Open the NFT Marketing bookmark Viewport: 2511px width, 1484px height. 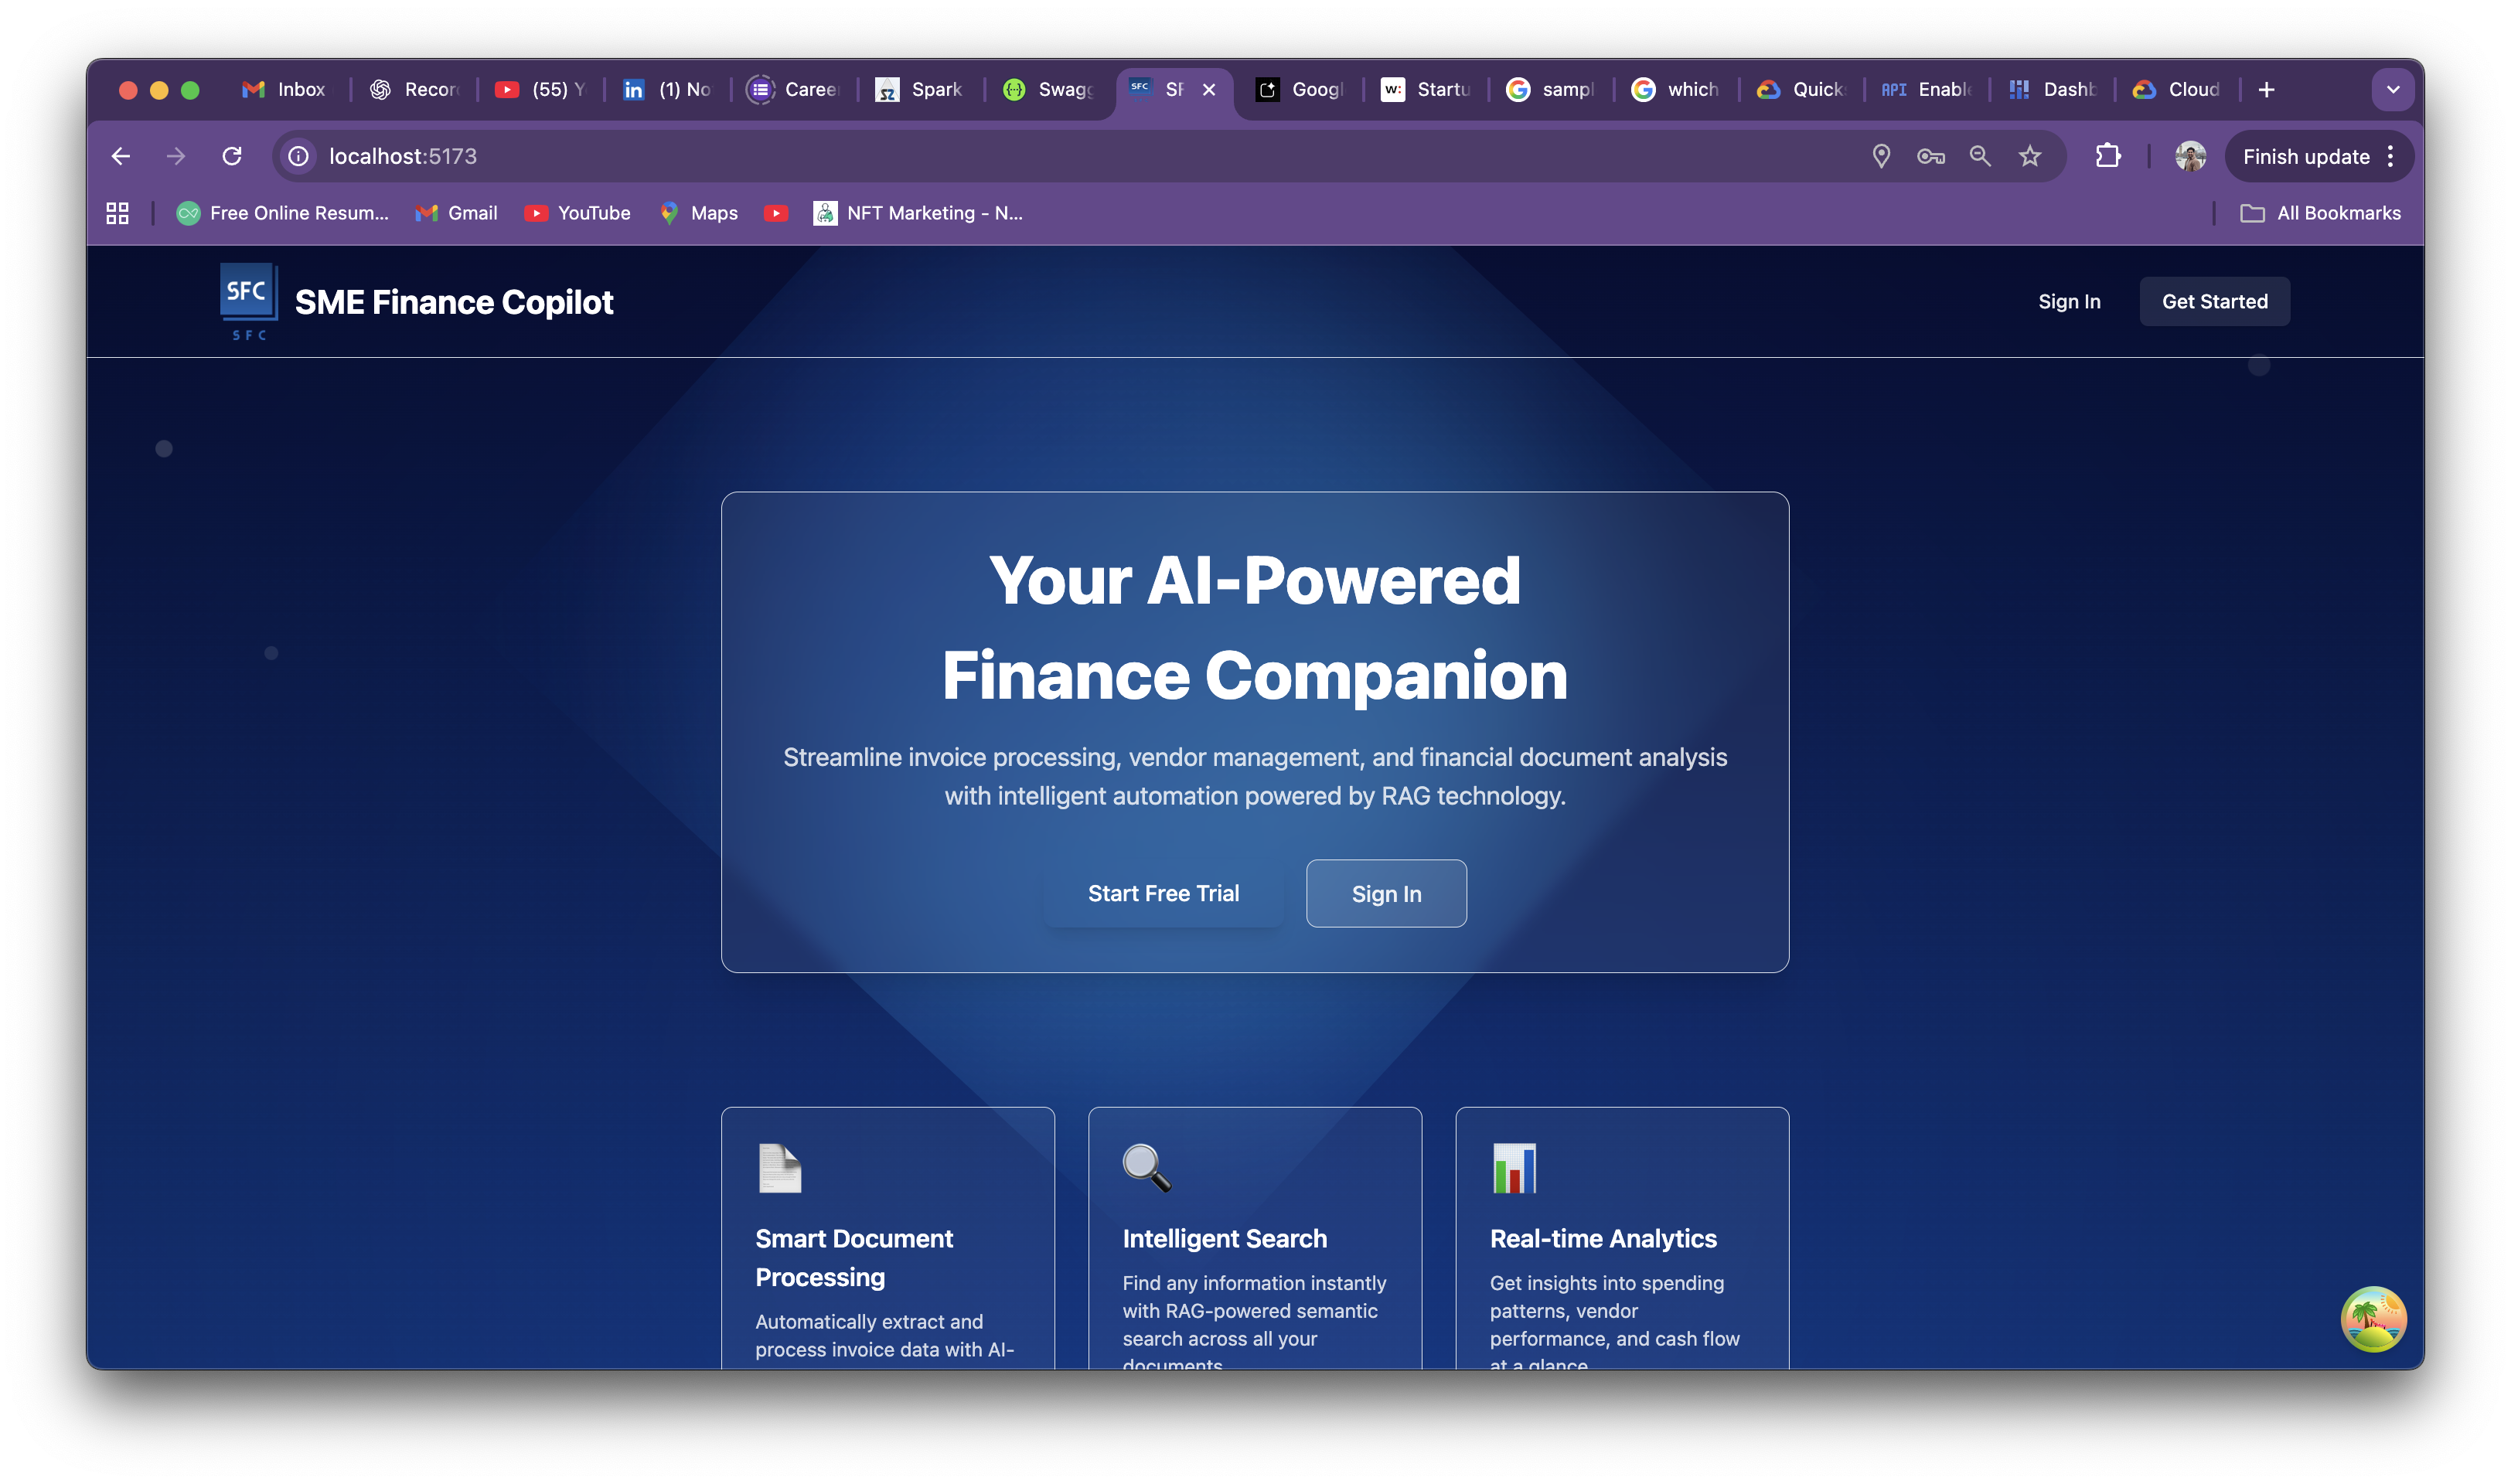[918, 213]
